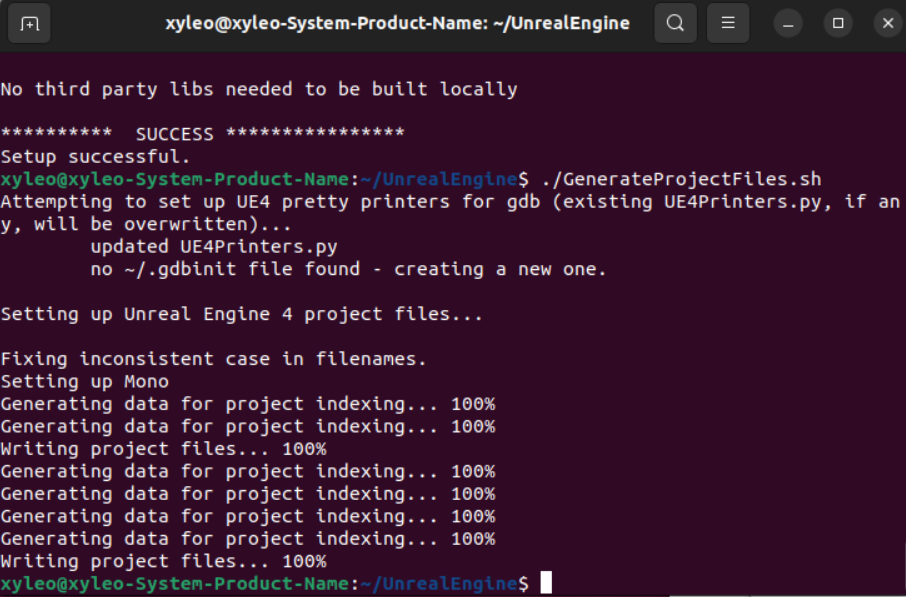Click the ./GenerateProjectFiles.sh command text
The width and height of the screenshot is (906, 597).
(680, 179)
